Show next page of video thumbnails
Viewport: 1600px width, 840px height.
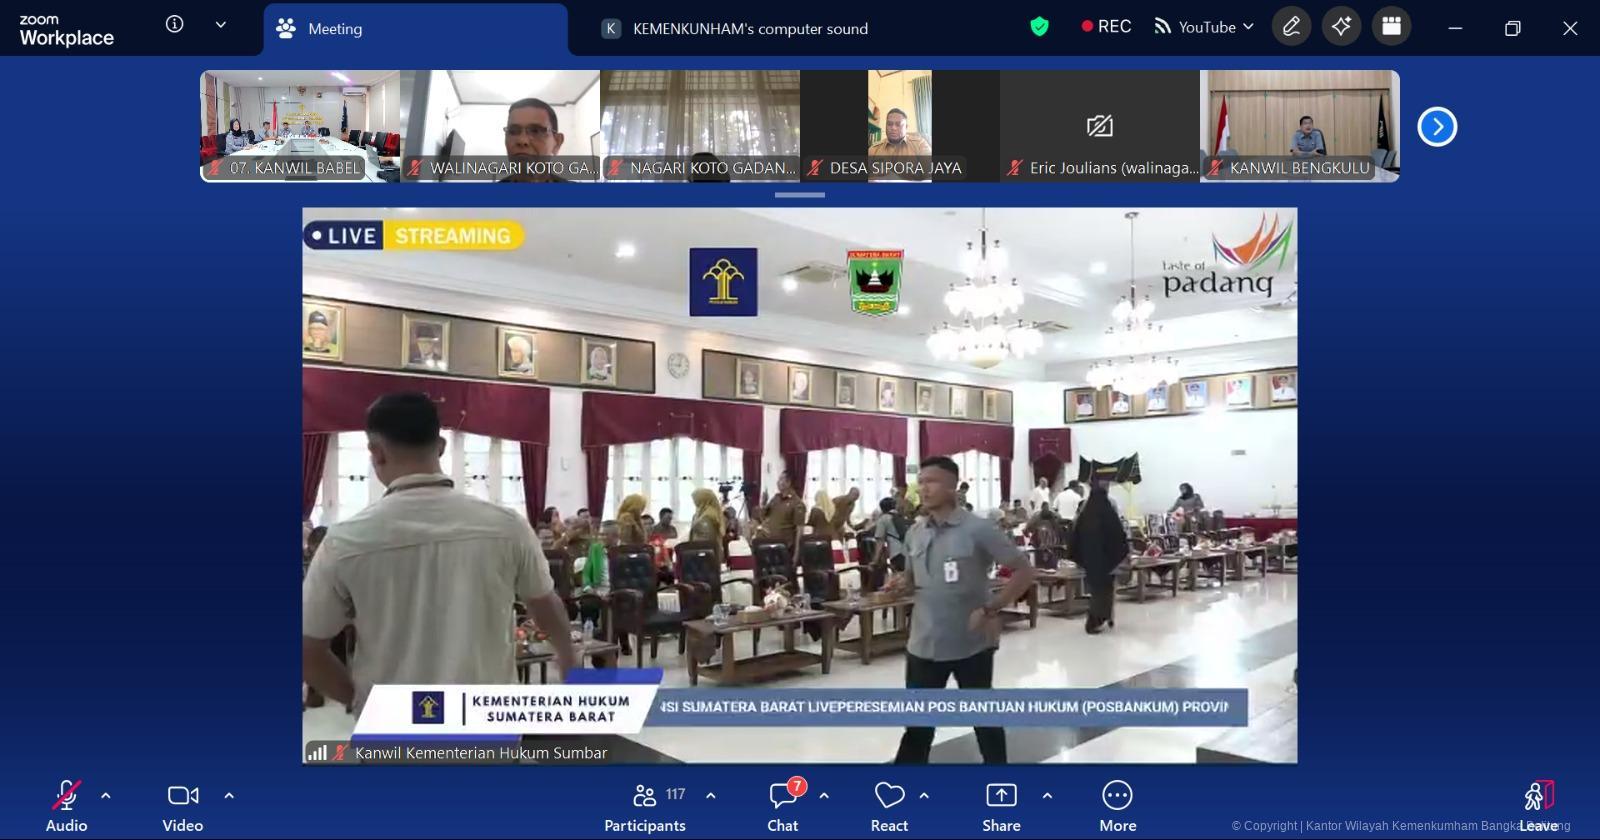pos(1437,127)
